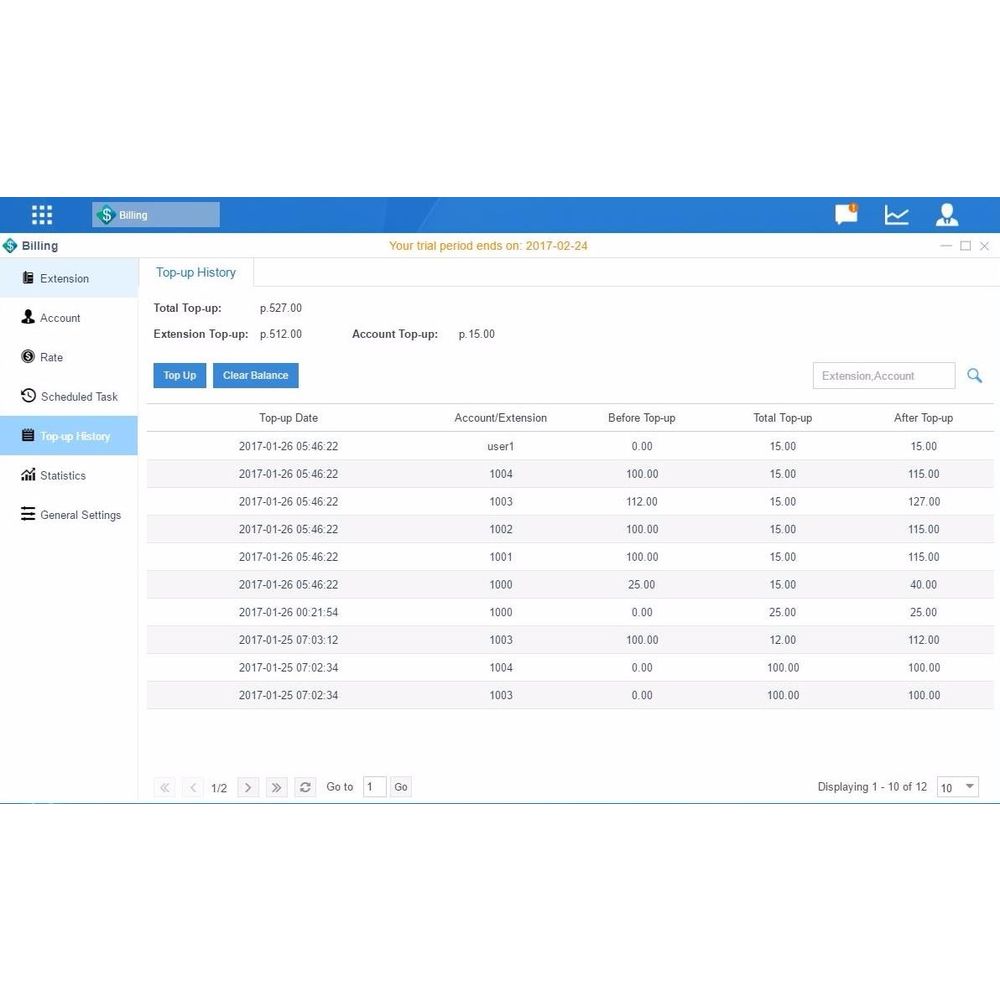
Task: Open the notification messages icon
Action: 846,214
